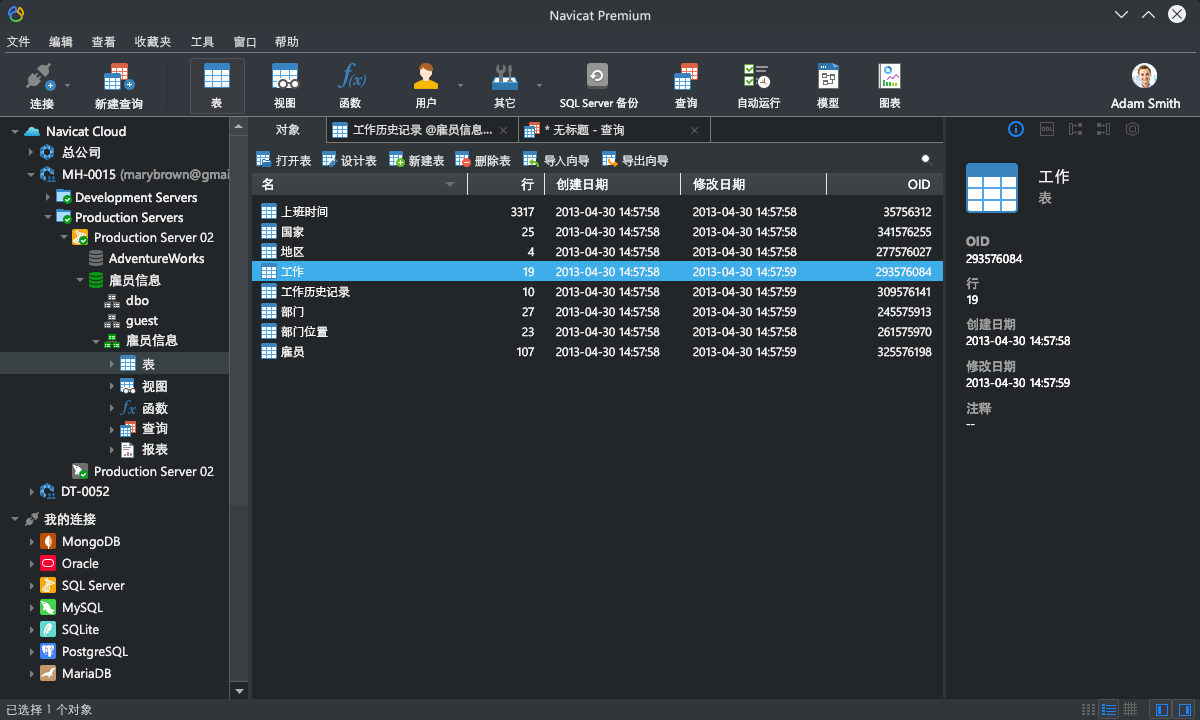Click the 其它 tools toolbar icon
The image size is (1200, 720).
point(504,78)
